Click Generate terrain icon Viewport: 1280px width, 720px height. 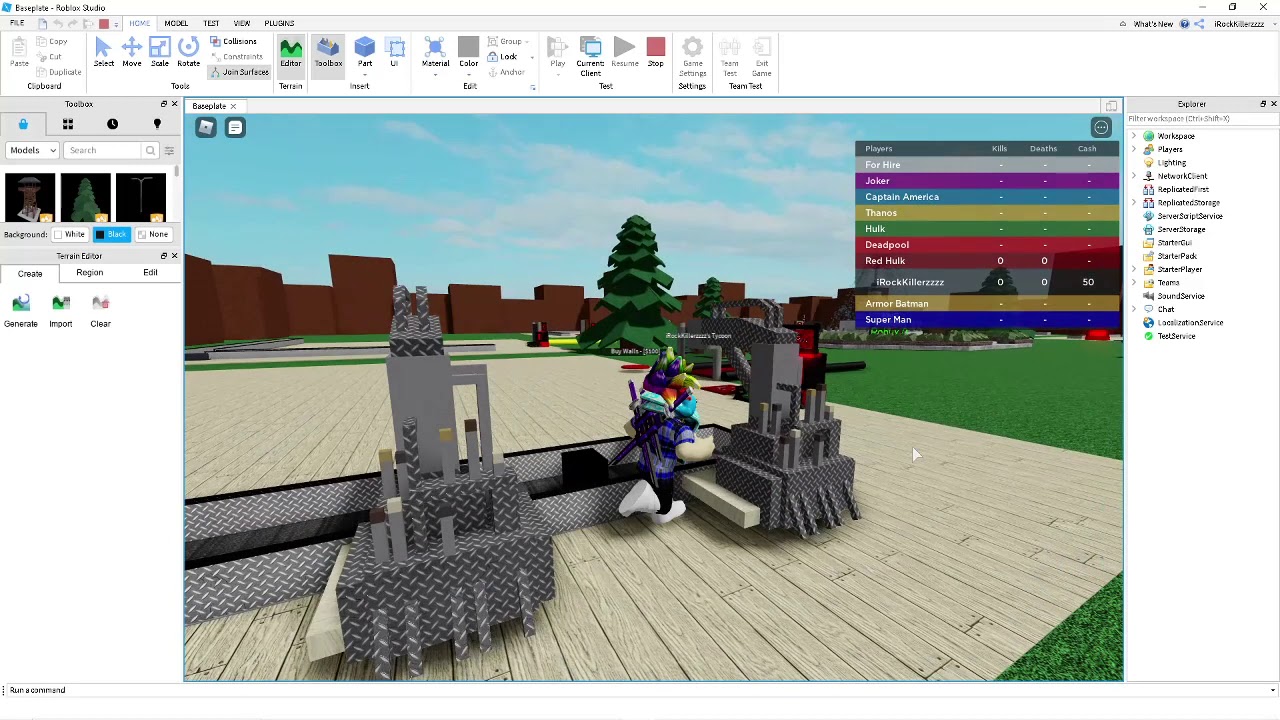coord(21,311)
